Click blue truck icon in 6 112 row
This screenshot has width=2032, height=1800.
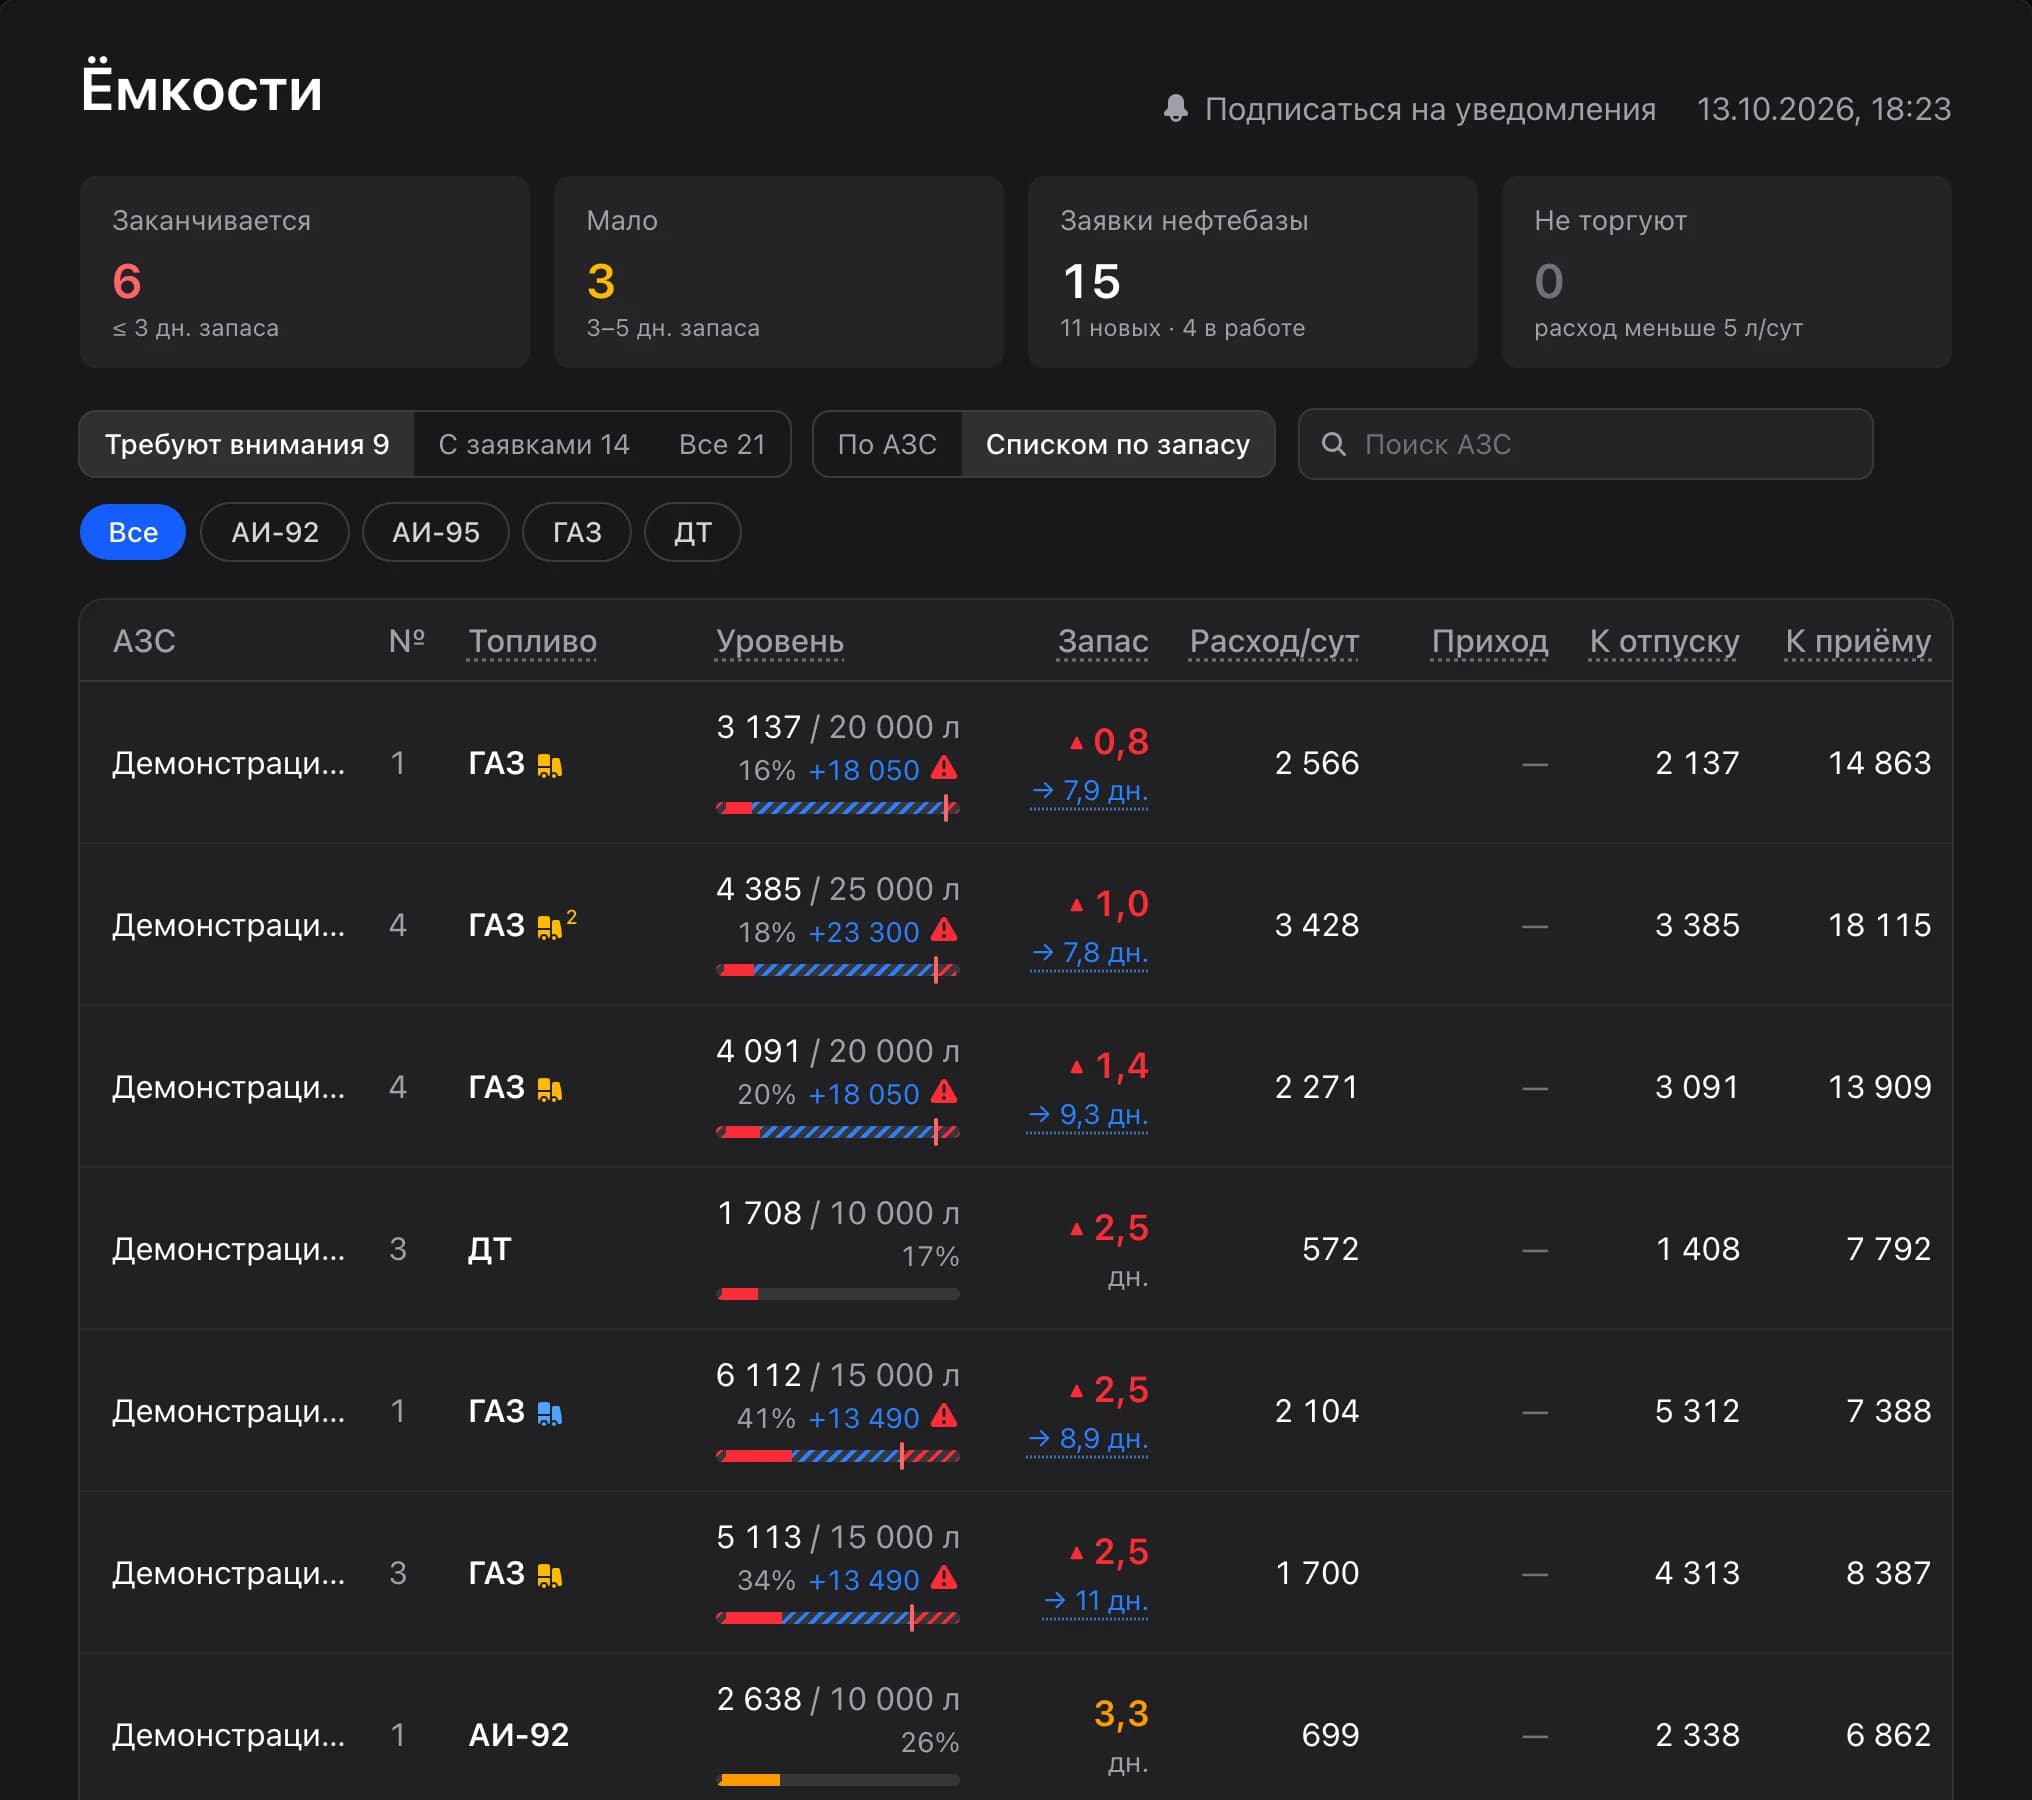pos(550,1413)
